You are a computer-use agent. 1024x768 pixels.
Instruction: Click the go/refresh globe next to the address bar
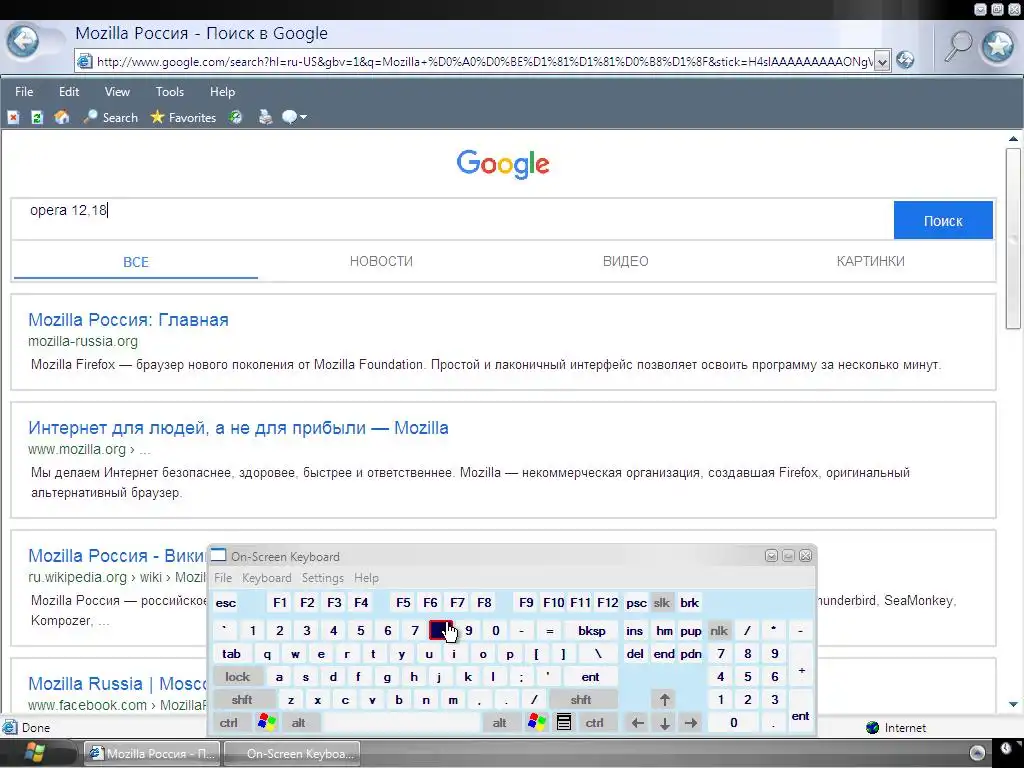904,60
